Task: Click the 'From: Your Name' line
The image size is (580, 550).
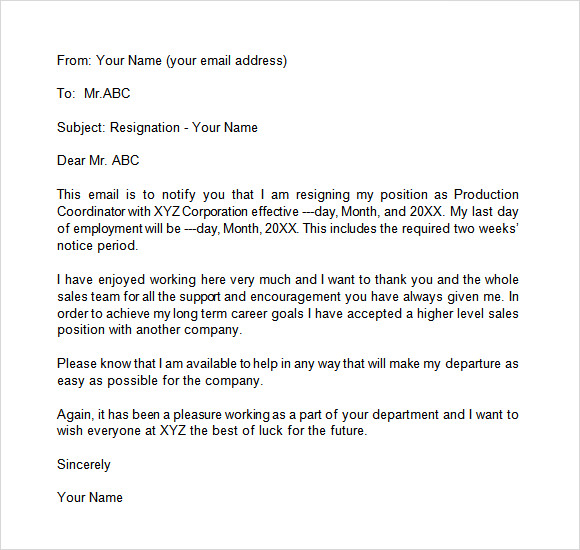Action: [x=172, y=61]
